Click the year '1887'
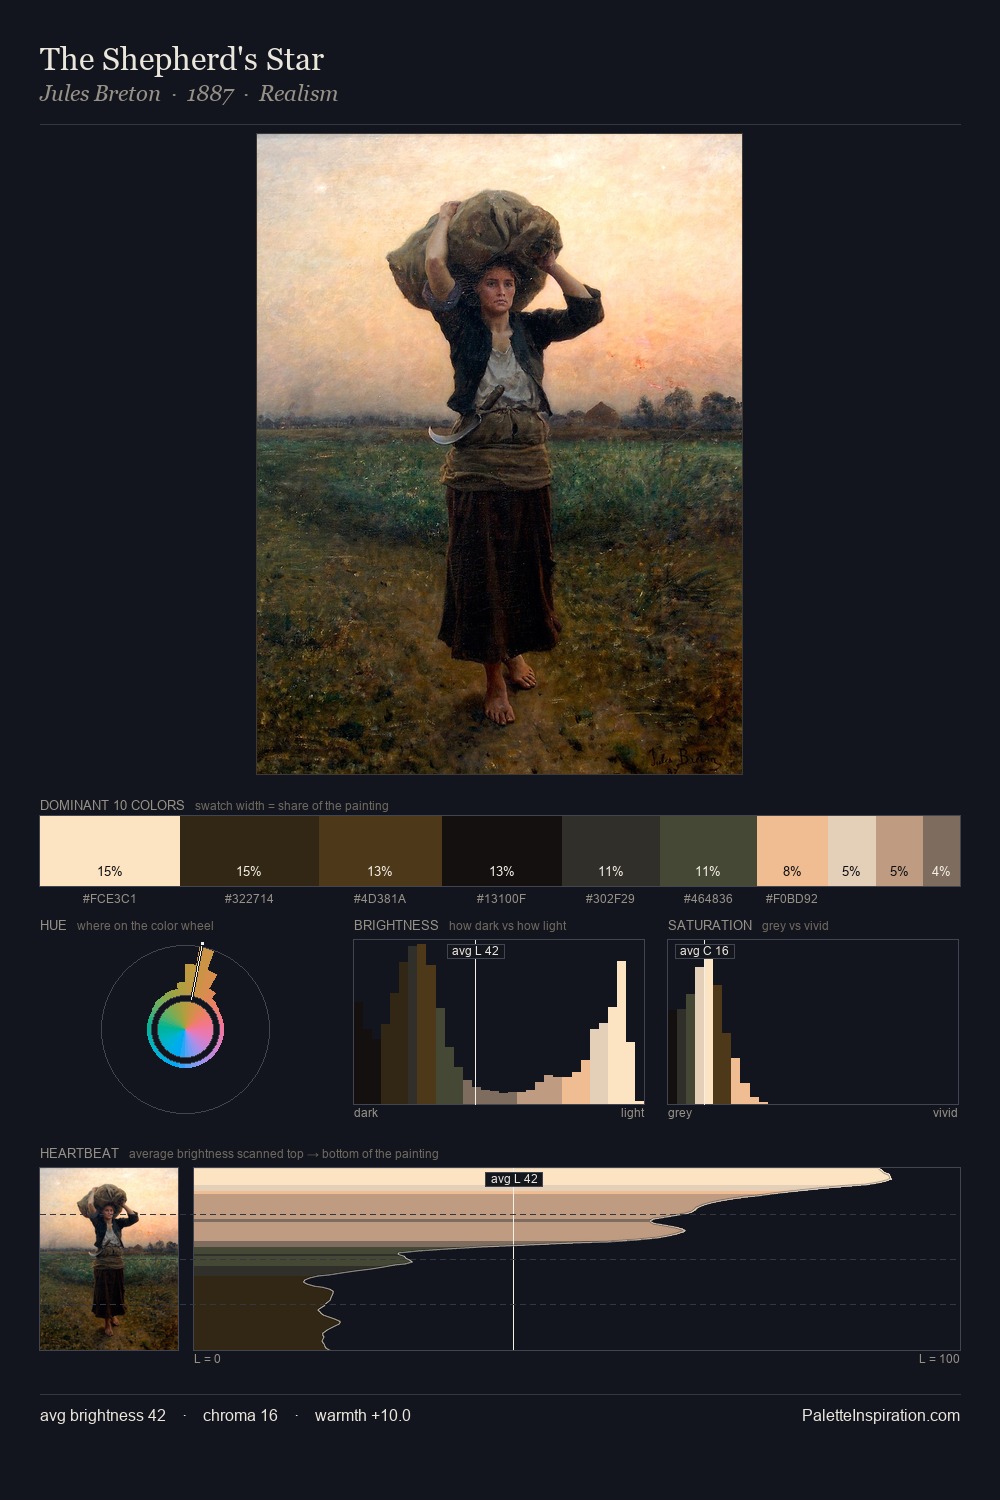 pyautogui.click(x=210, y=94)
